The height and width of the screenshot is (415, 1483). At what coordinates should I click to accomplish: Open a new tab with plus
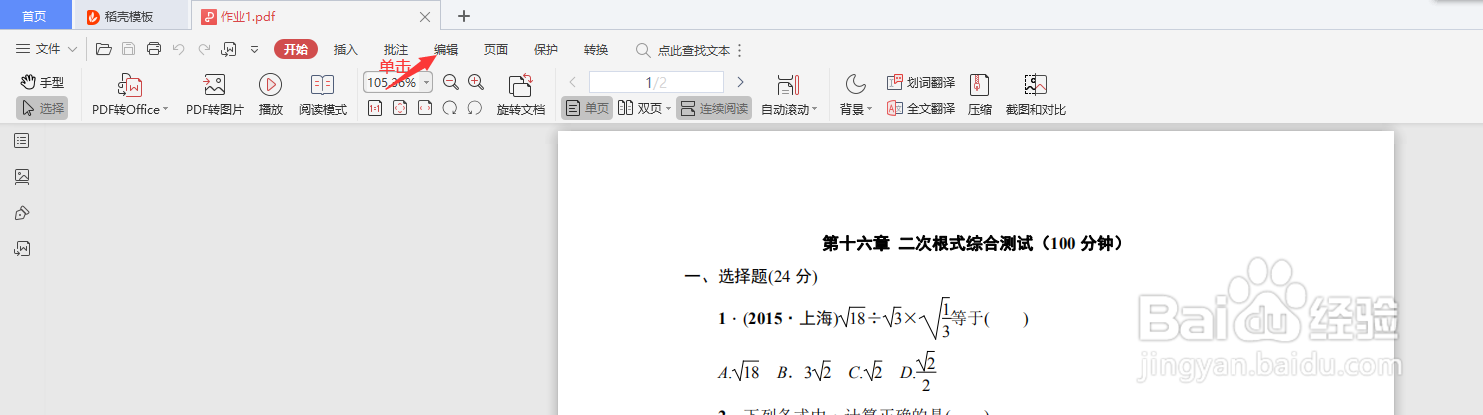coord(463,16)
